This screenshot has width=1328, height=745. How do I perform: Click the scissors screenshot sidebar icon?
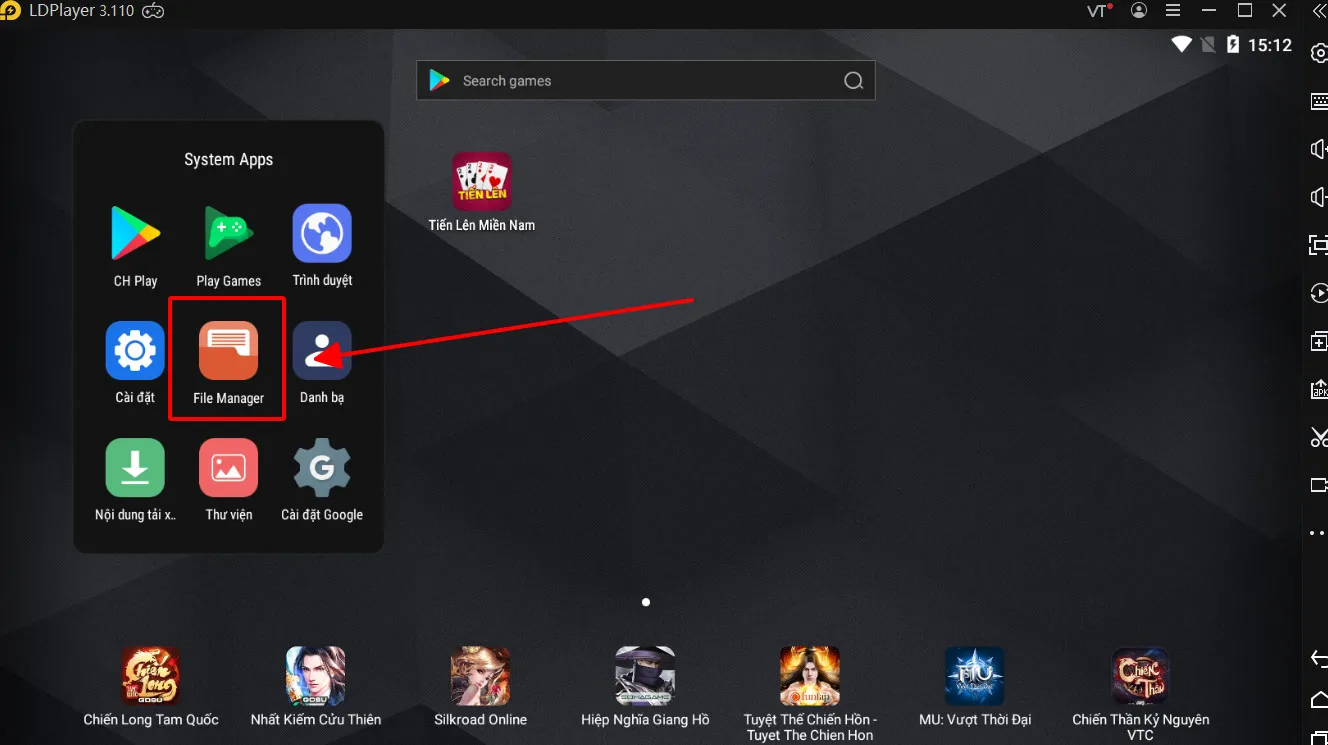pos(1319,437)
